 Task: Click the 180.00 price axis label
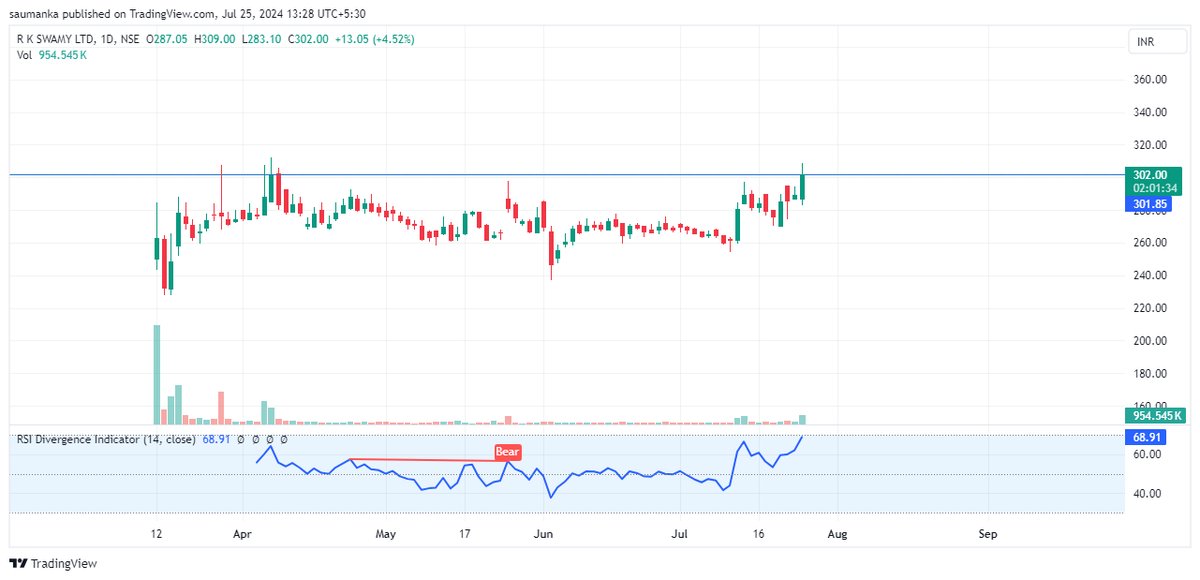tap(1151, 374)
